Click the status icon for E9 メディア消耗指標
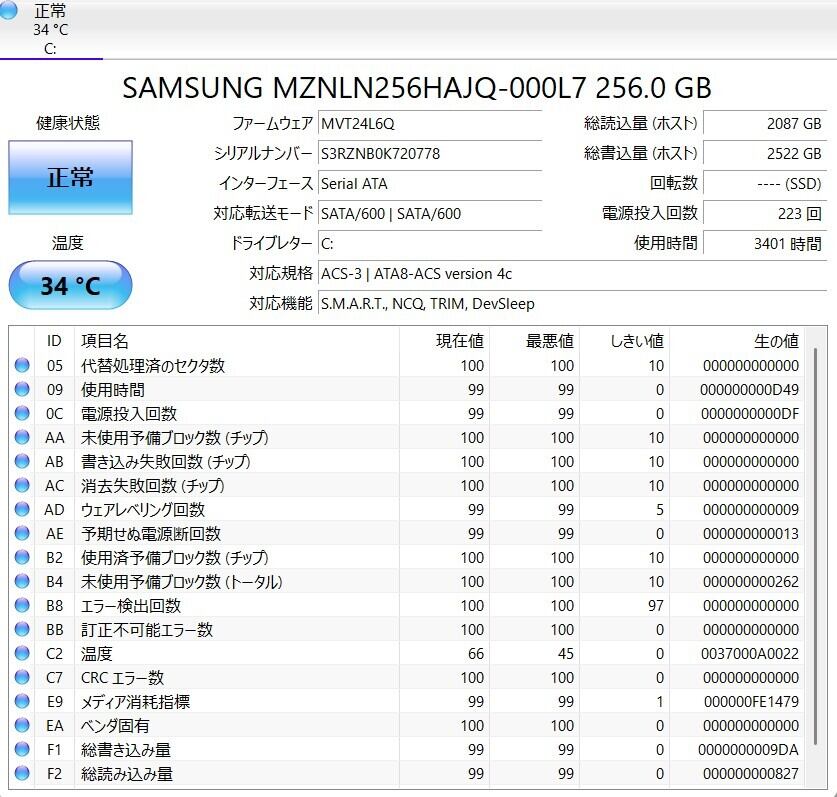This screenshot has width=837, height=797. (x=22, y=702)
